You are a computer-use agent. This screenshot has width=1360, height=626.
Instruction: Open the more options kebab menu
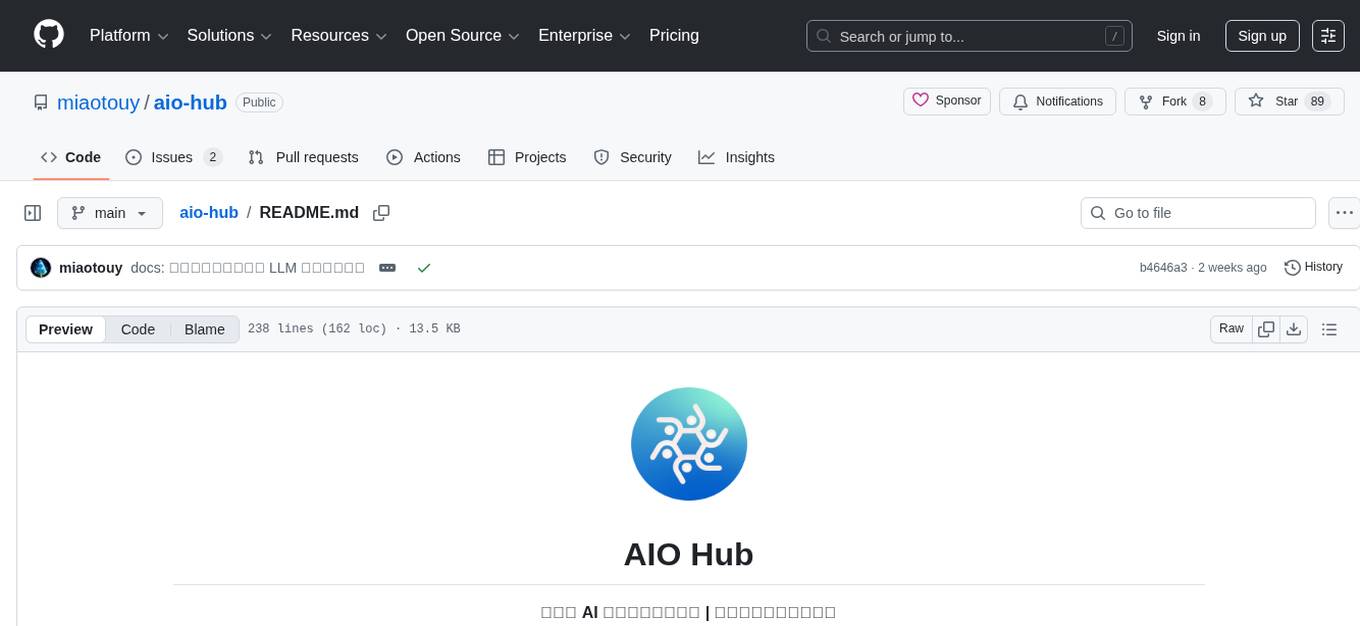coord(1344,212)
